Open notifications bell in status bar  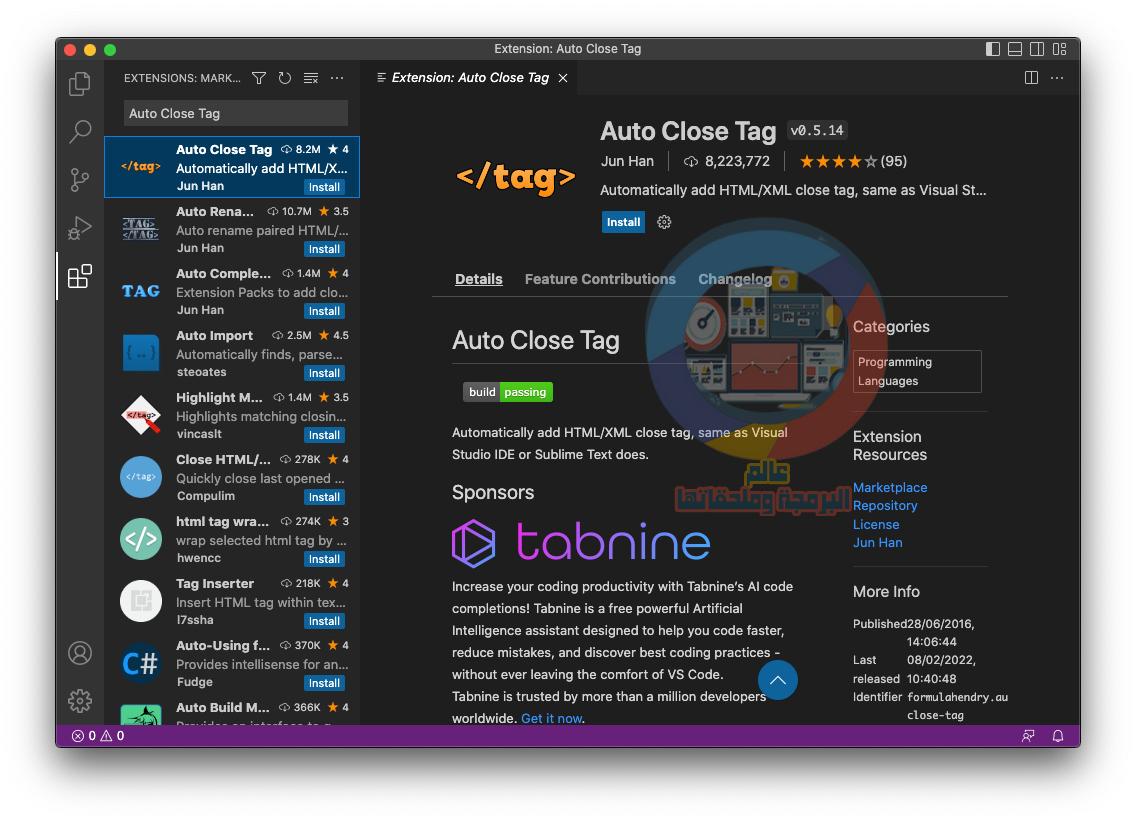click(x=1058, y=735)
